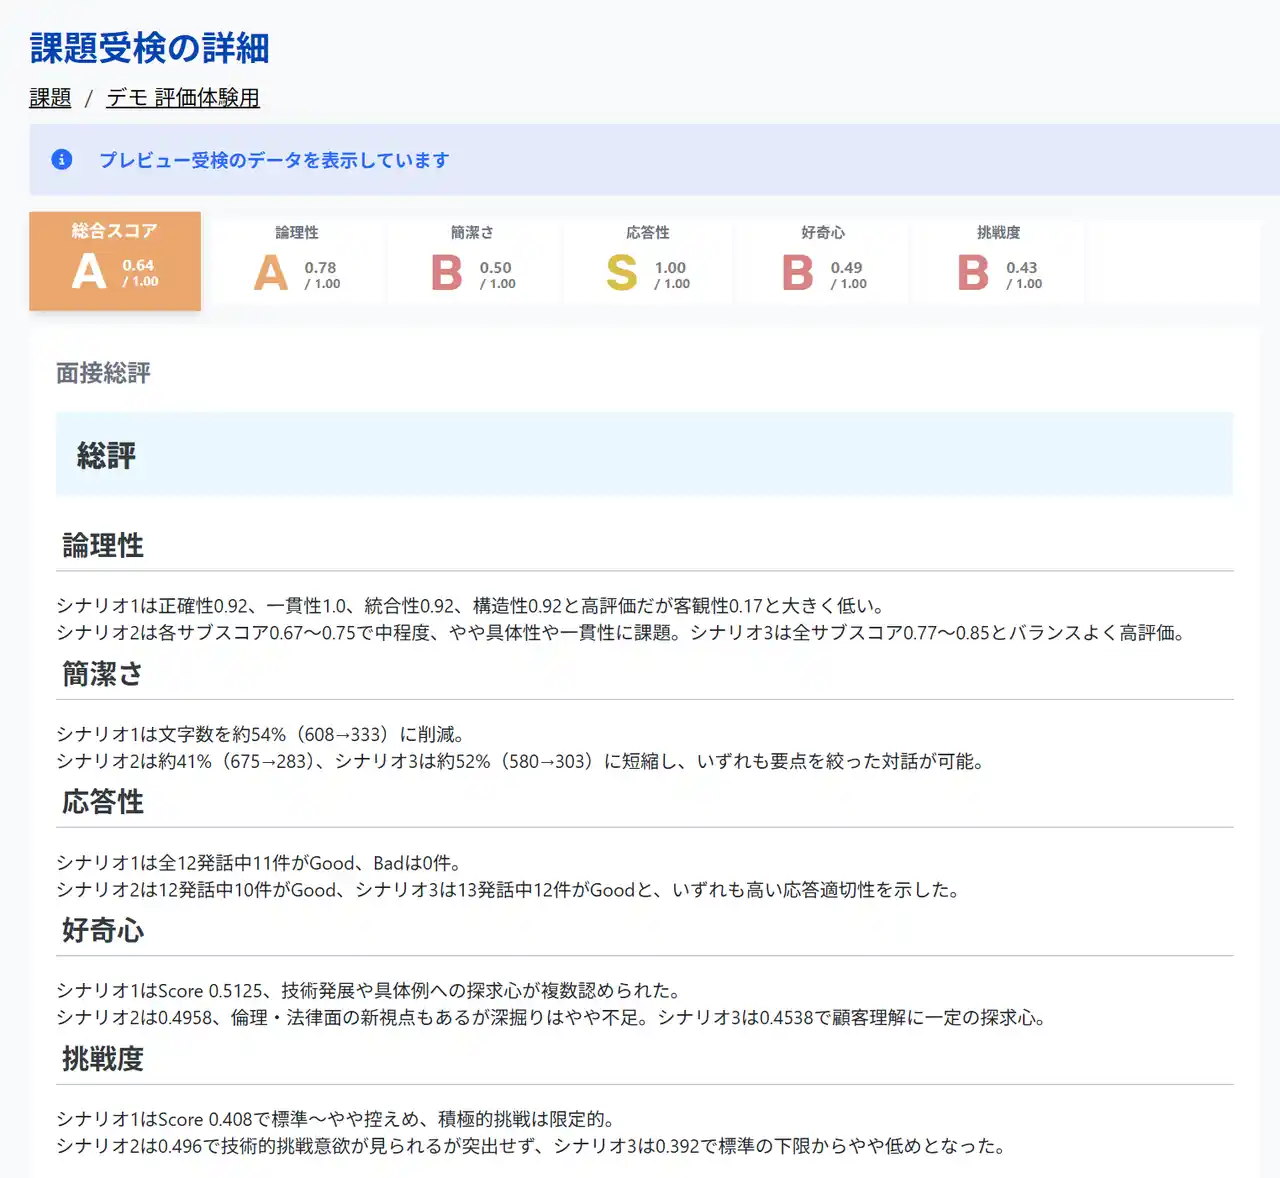Select the 総合スコア card label
This screenshot has height=1178, width=1280.
(x=114, y=231)
